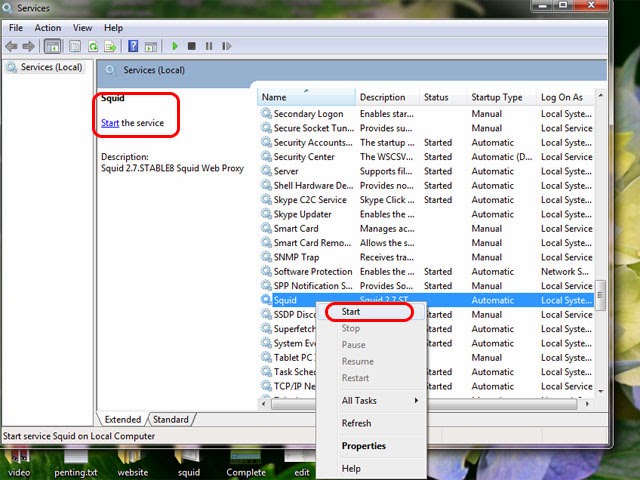
Task: Choose Refresh in the context menu
Action: tap(371, 423)
